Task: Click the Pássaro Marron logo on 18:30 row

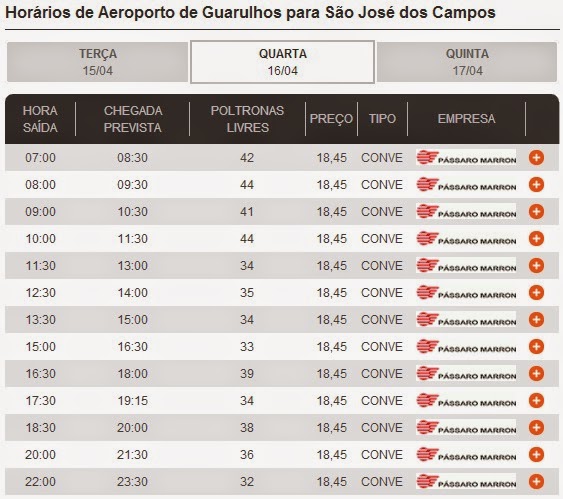Action: pos(466,427)
